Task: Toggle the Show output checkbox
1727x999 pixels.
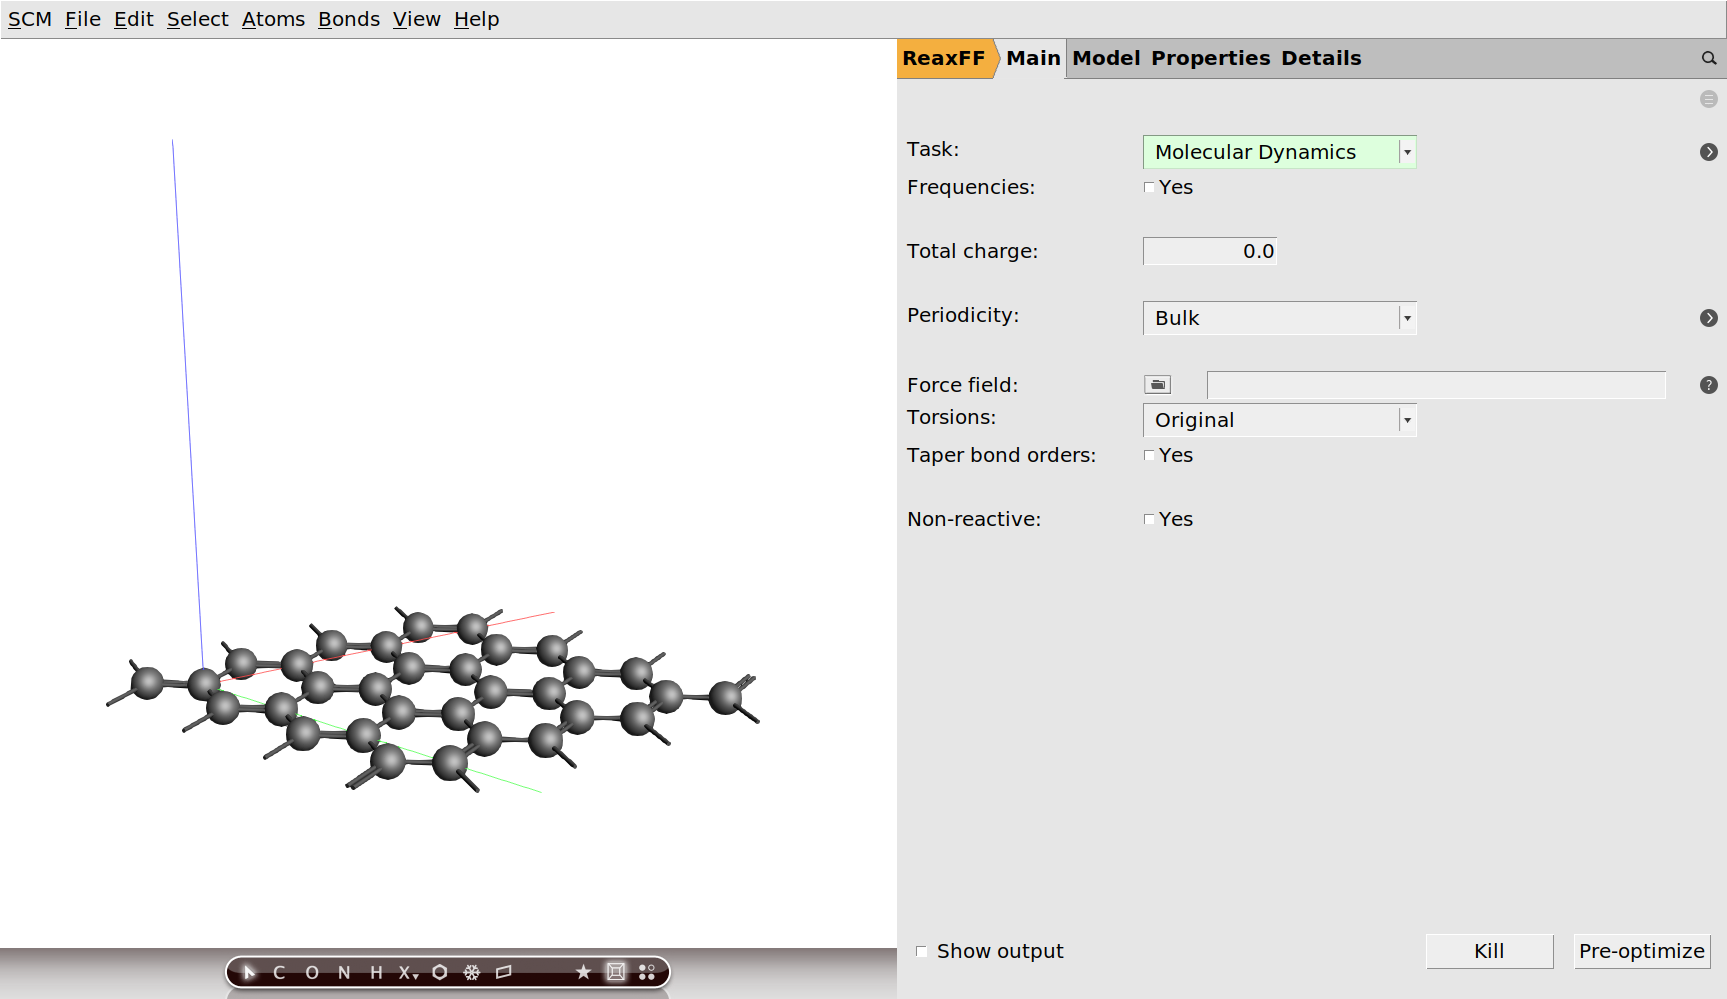Action: point(921,951)
